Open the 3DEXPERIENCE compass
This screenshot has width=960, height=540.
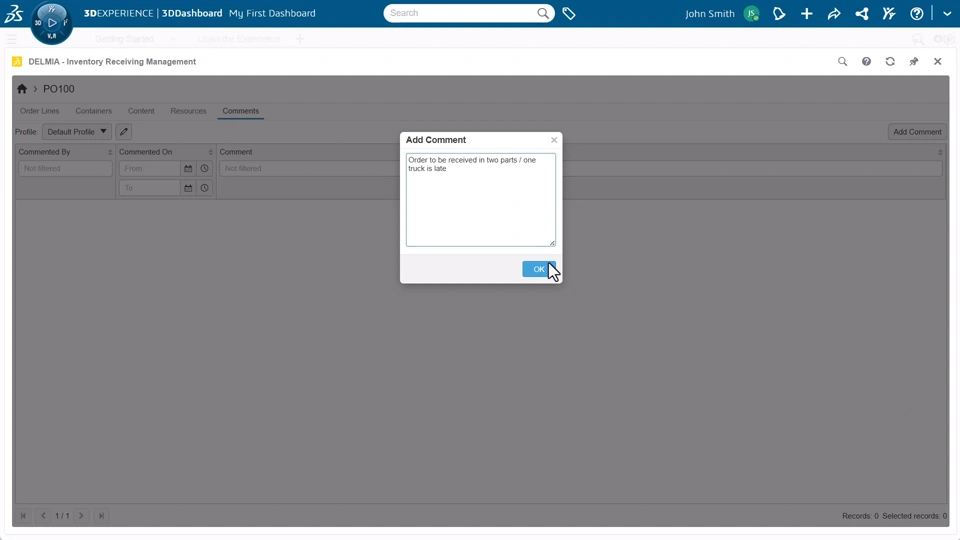pos(51,23)
